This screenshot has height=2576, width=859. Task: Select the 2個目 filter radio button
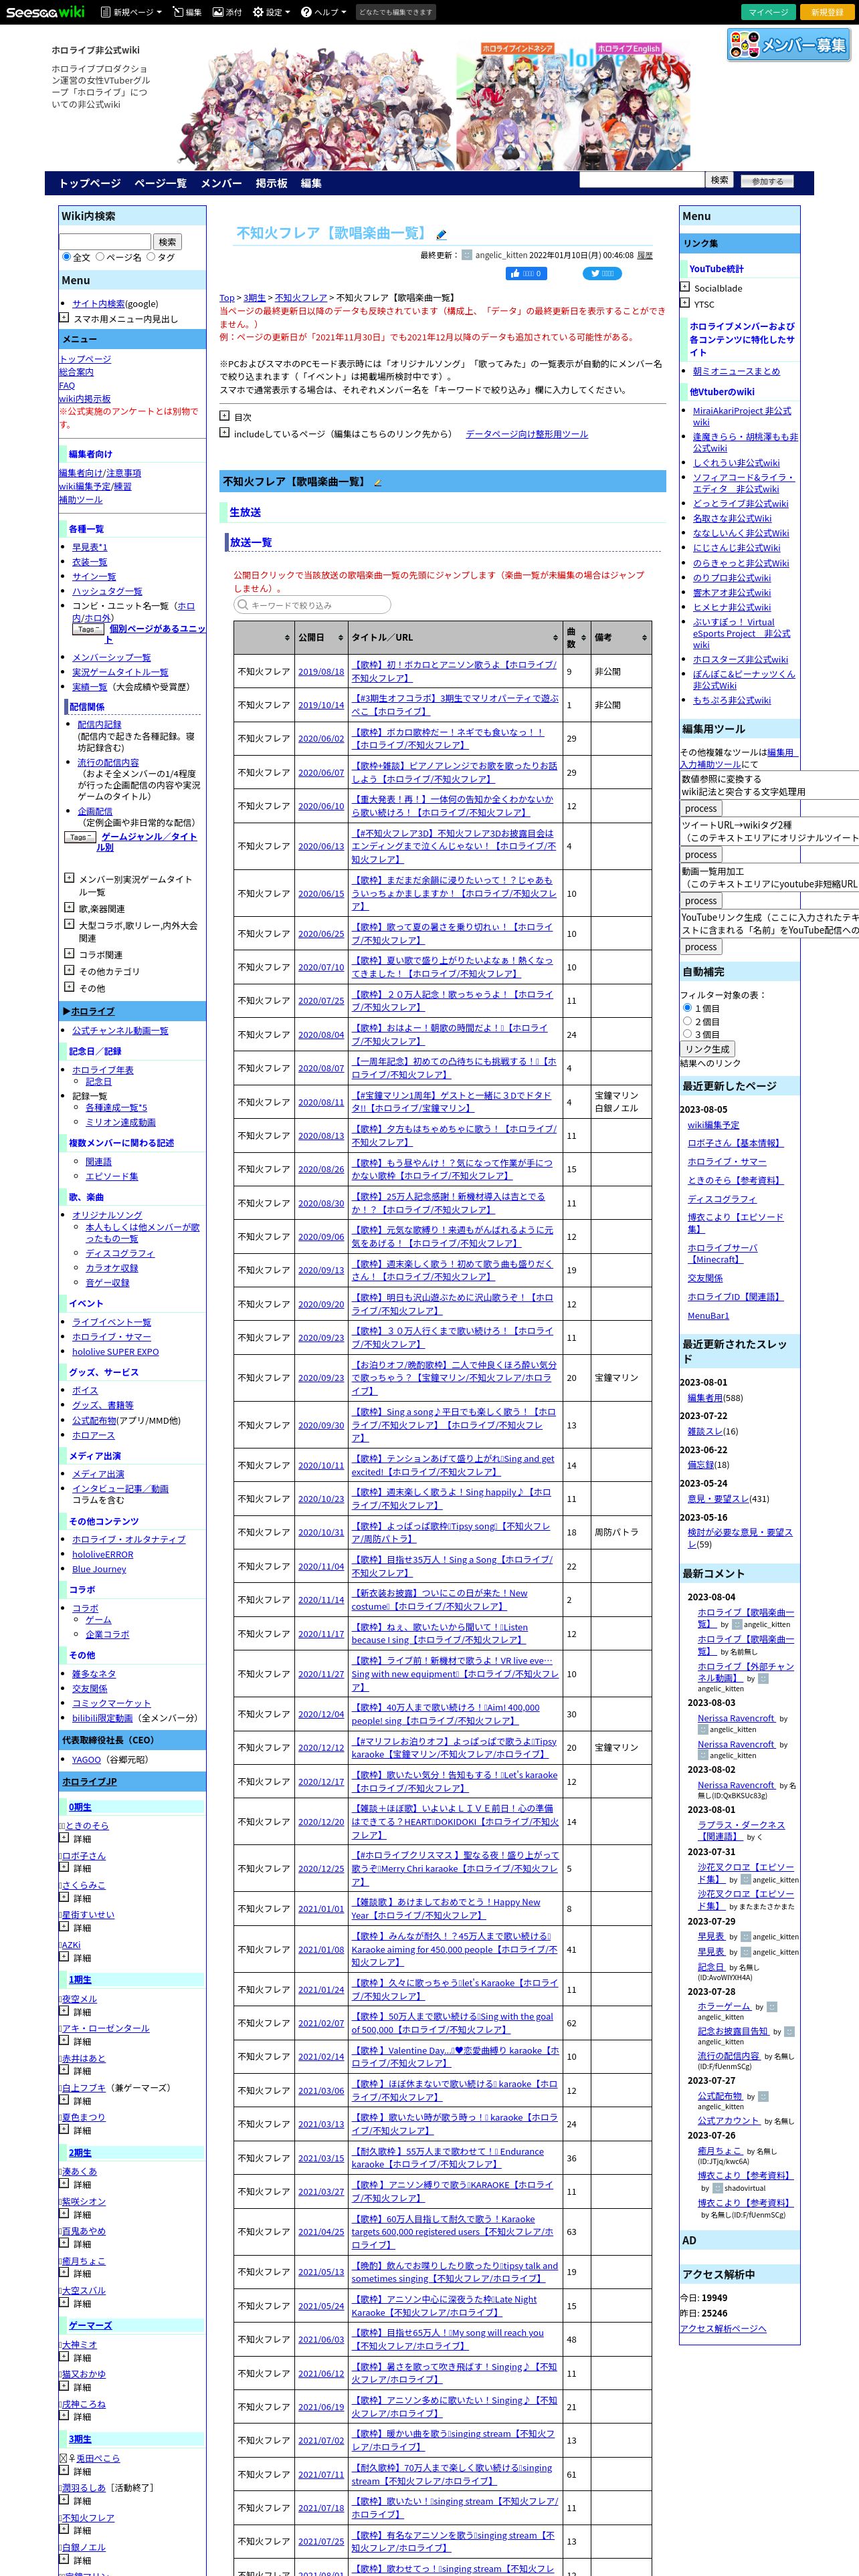[x=688, y=1021]
